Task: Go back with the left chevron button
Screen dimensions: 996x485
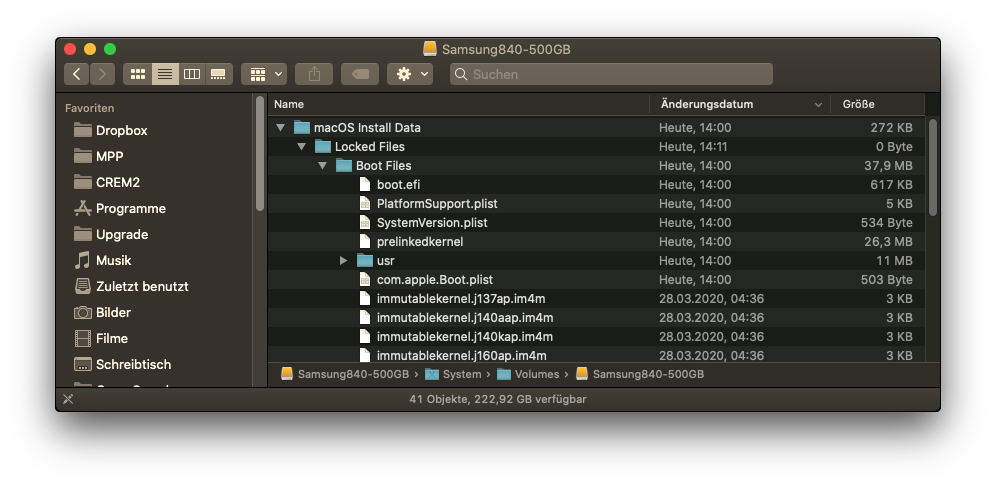Action: (76, 74)
